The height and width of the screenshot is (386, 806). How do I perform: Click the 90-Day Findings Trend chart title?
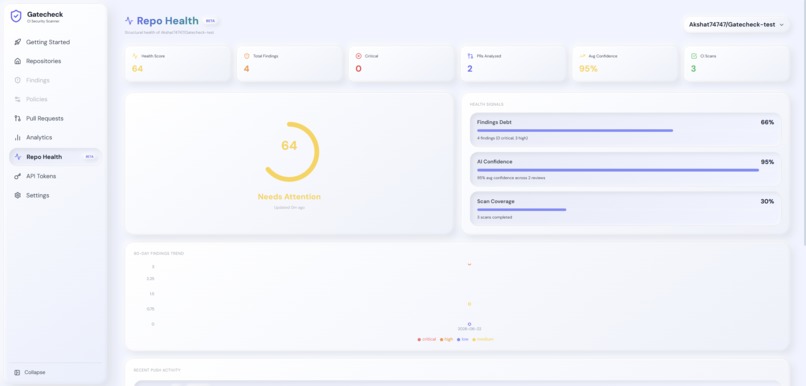tap(159, 253)
